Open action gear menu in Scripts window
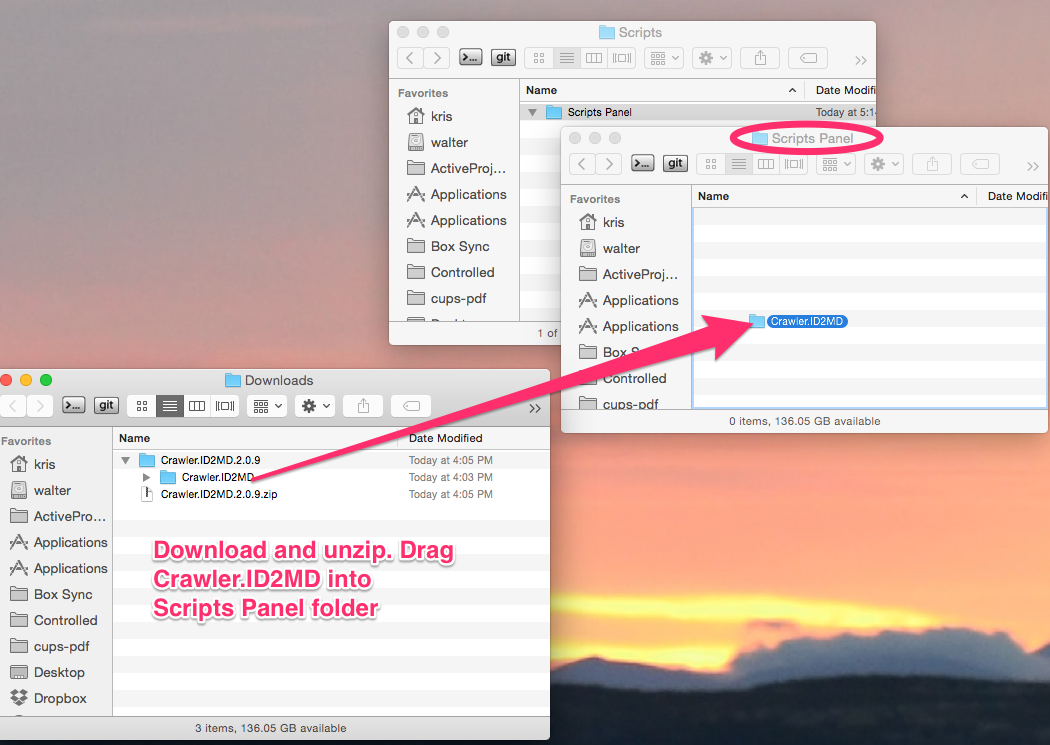The width and height of the screenshot is (1050, 745). click(x=712, y=58)
